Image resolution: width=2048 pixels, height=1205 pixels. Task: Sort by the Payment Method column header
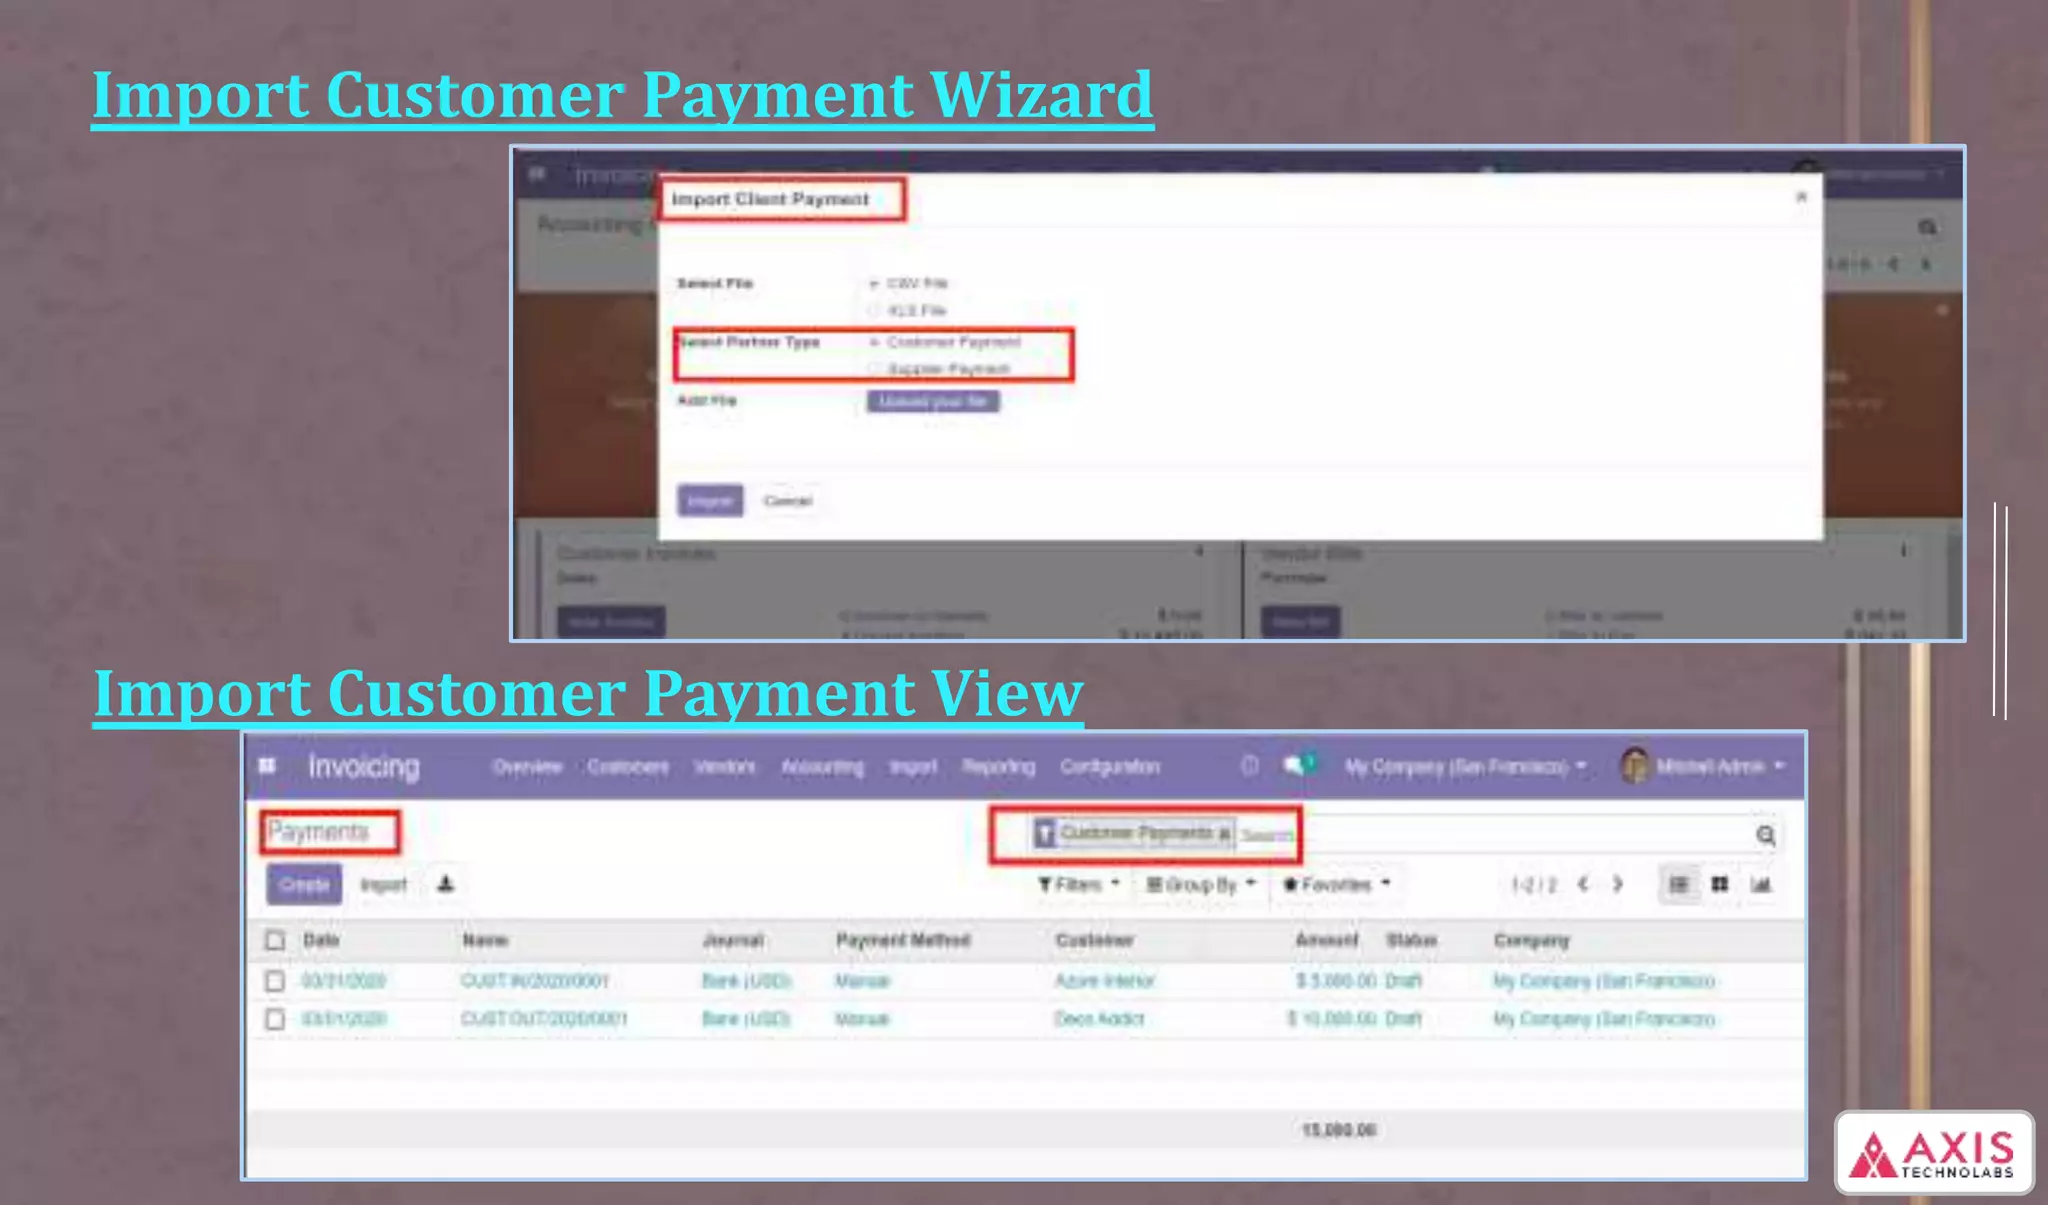[903, 940]
